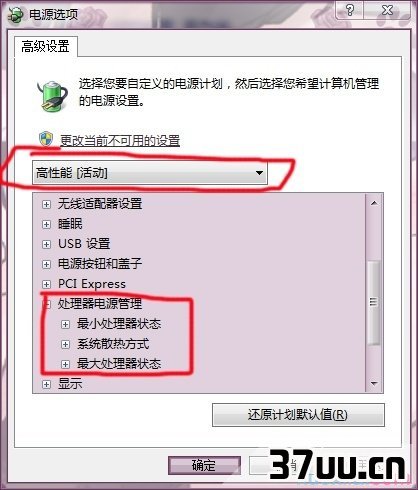Expand the PCI Express node
The image size is (418, 490).
tap(46, 284)
